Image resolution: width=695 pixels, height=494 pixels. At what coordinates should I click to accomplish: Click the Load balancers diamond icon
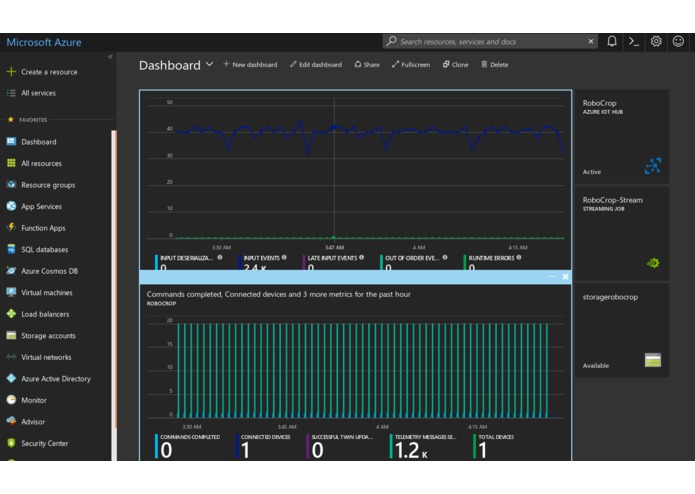pos(11,314)
